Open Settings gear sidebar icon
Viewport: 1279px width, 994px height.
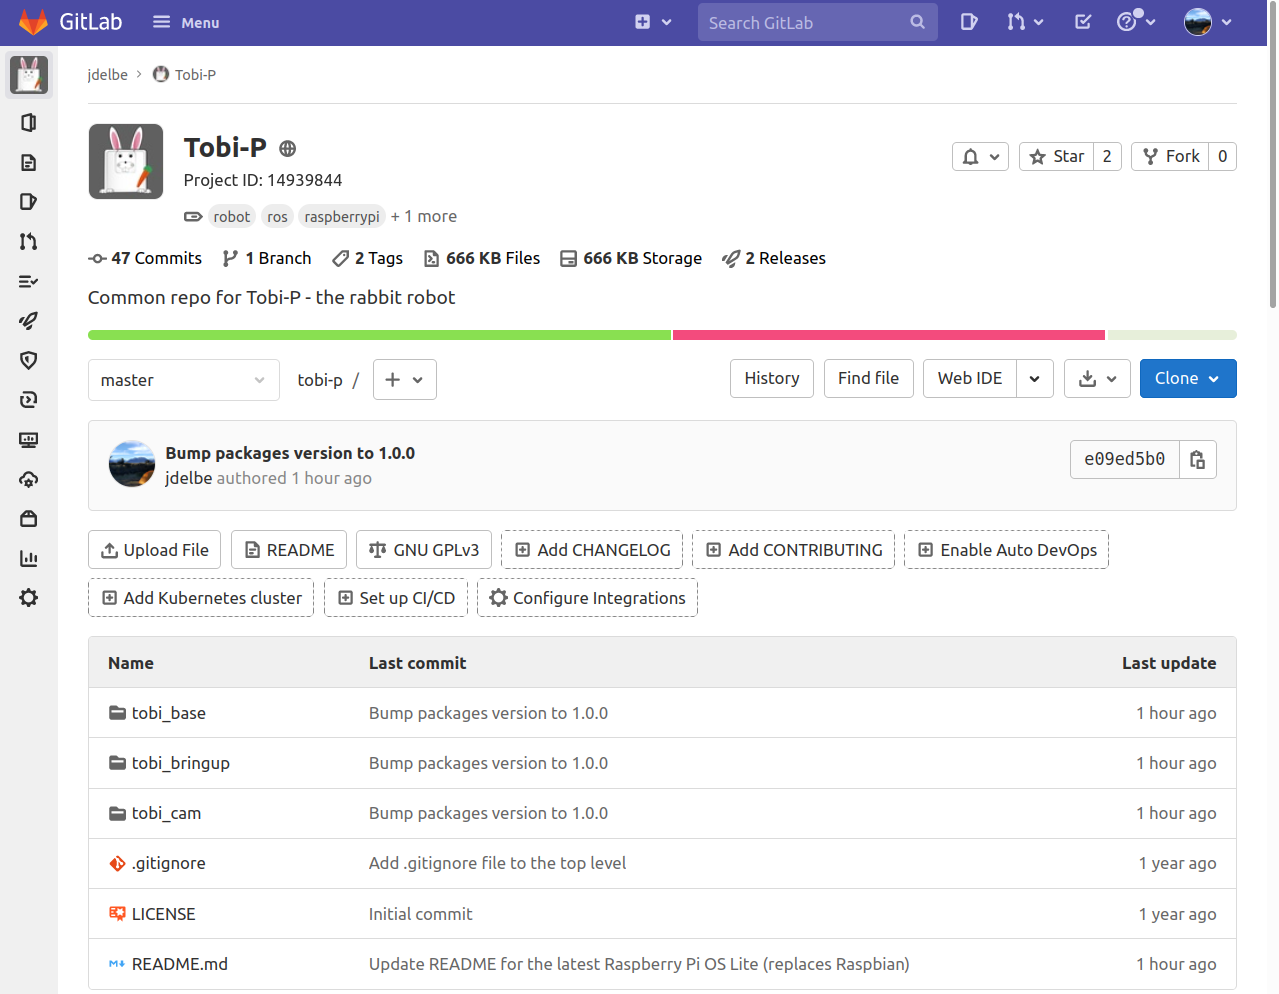tap(29, 598)
